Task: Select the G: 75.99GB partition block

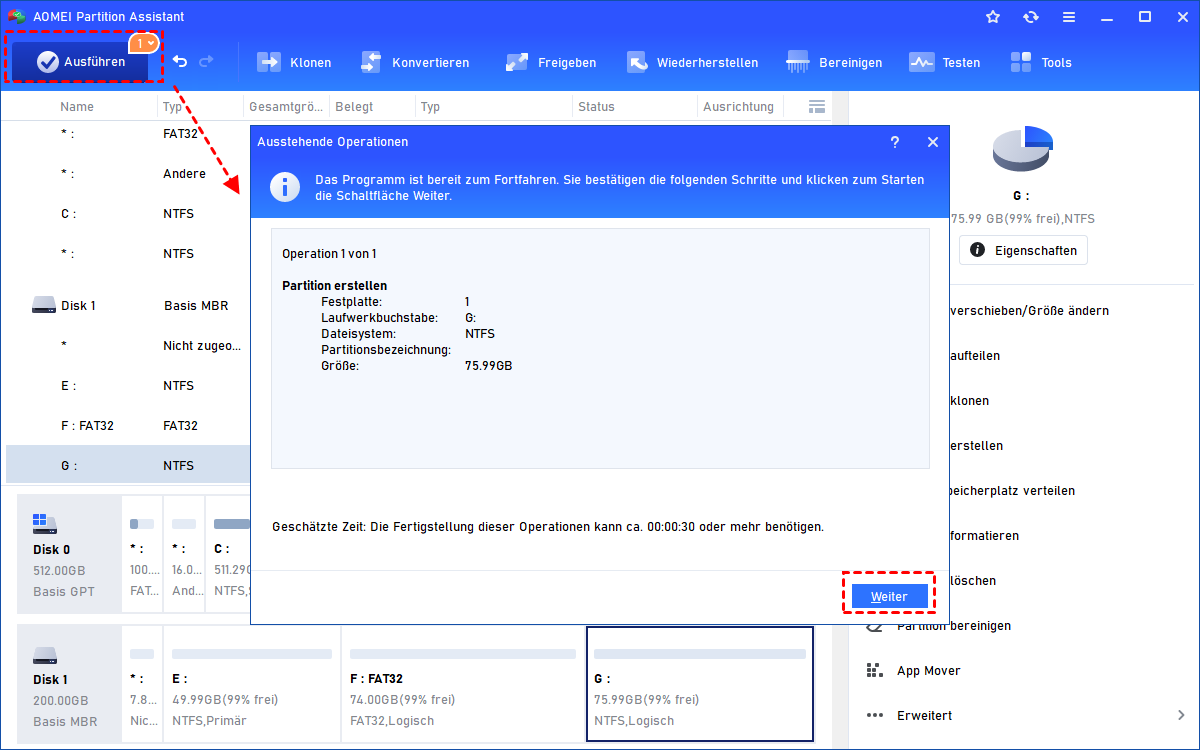Action: [x=700, y=685]
